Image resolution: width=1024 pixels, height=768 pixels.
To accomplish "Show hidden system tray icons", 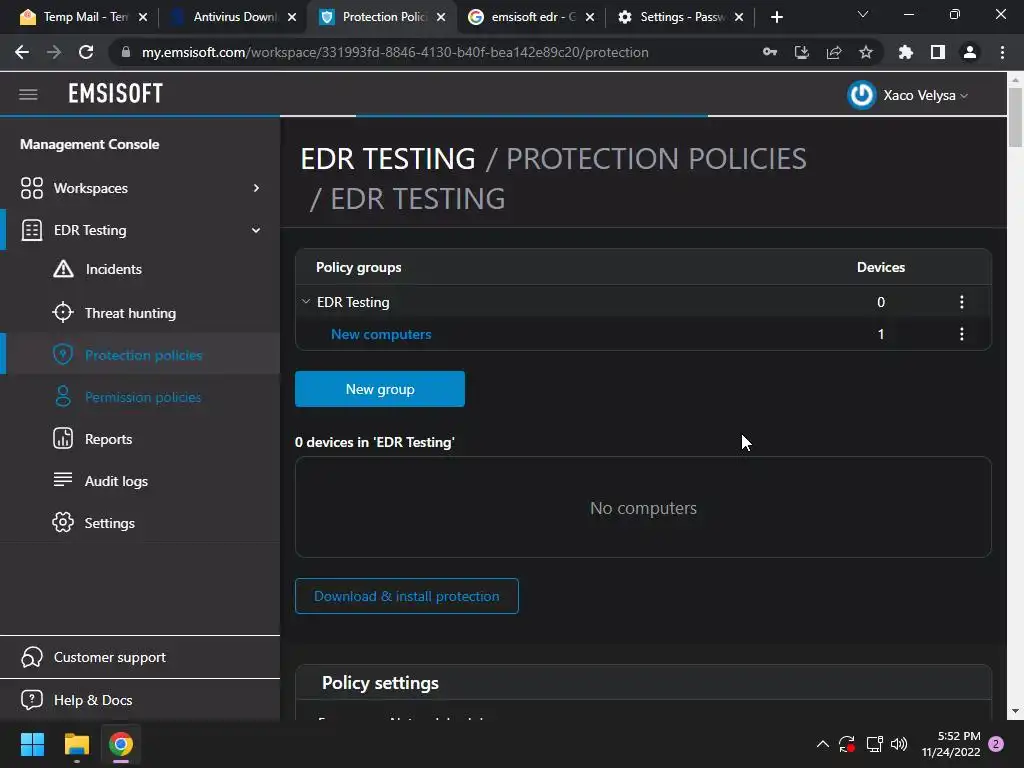I will (x=823, y=744).
